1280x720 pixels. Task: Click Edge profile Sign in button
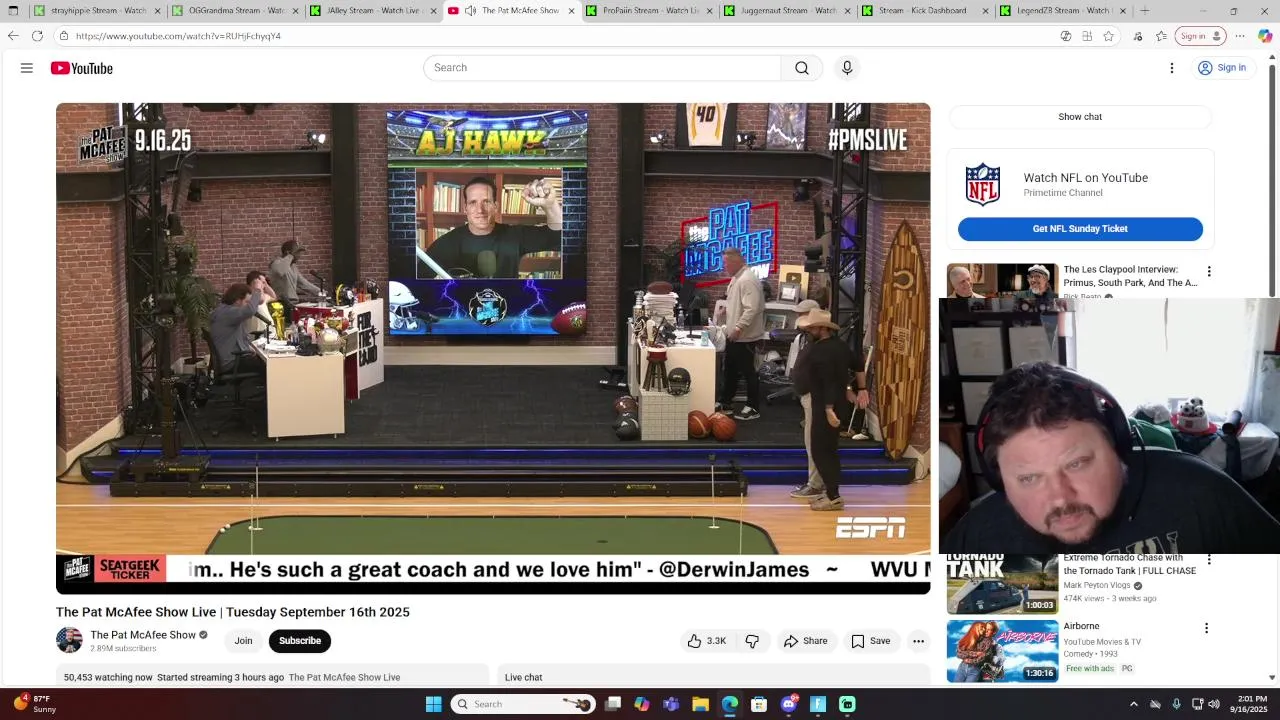click(x=1200, y=36)
